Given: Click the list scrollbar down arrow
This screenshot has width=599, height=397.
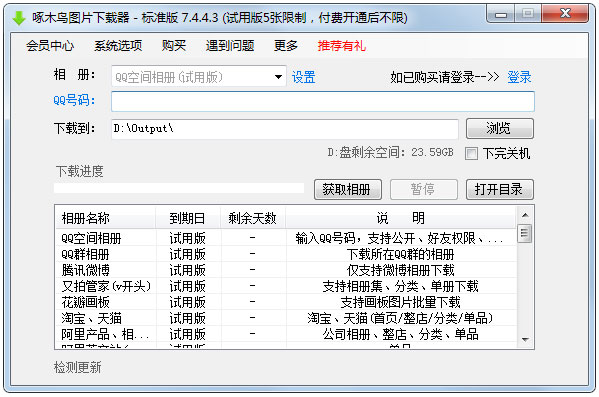Looking at the screenshot, I should tap(525, 339).
